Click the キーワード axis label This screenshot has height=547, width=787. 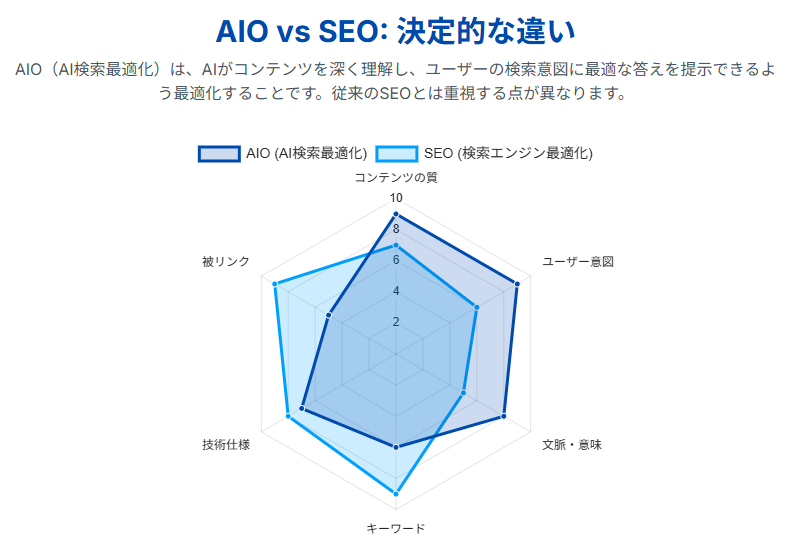[396, 528]
